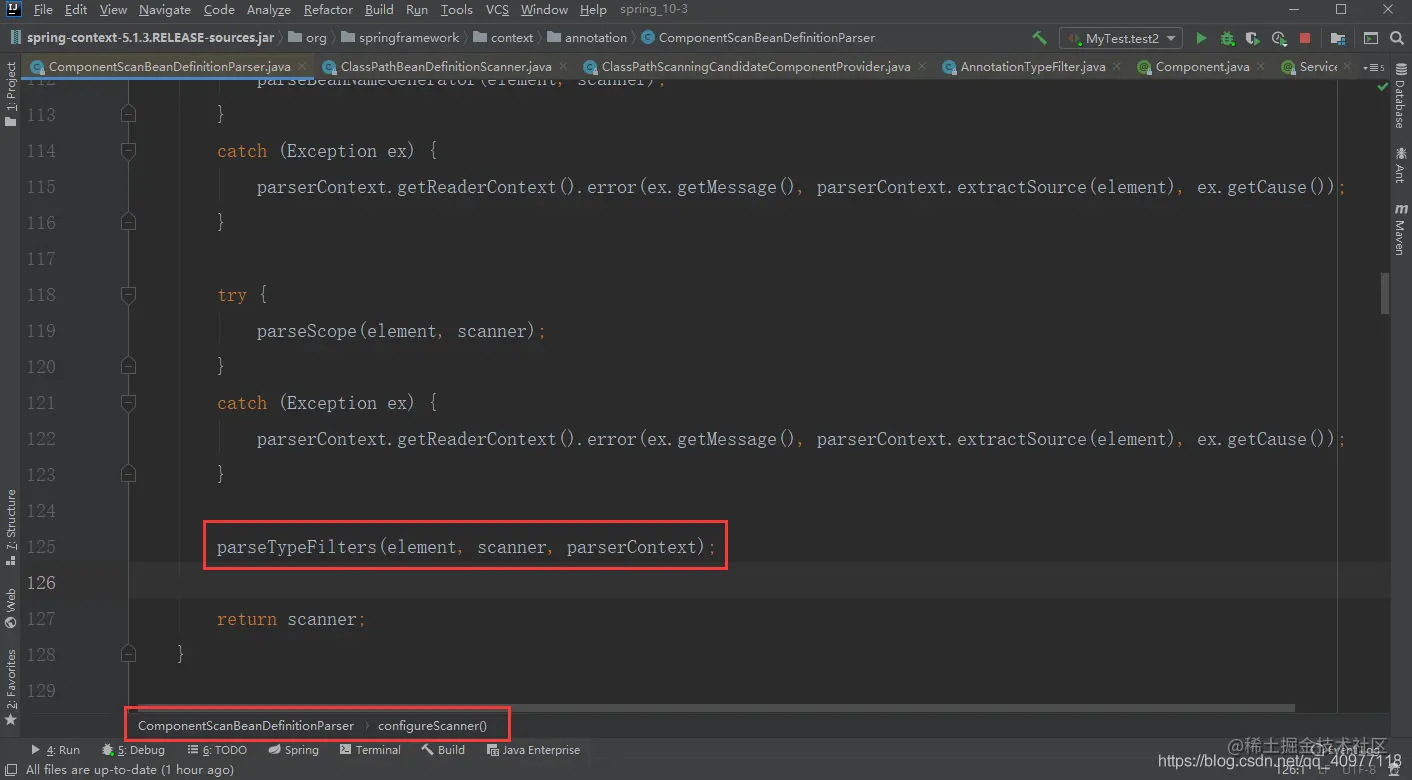Image resolution: width=1412 pixels, height=780 pixels.
Task: Click configureScanner() breadcrumb
Action: click(x=432, y=725)
